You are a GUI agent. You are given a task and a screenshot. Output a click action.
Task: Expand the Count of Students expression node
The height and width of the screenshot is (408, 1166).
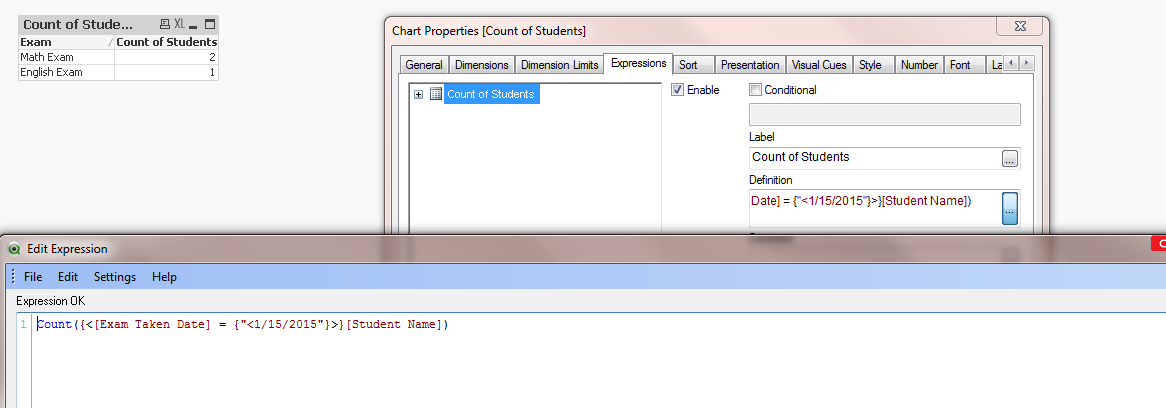418,94
